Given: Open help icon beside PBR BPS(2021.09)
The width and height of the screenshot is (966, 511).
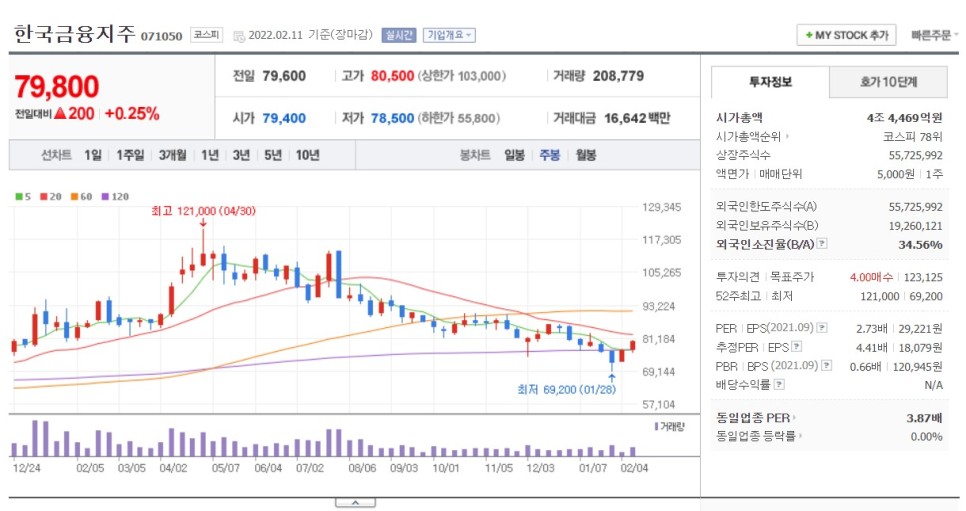Looking at the screenshot, I should [827, 366].
